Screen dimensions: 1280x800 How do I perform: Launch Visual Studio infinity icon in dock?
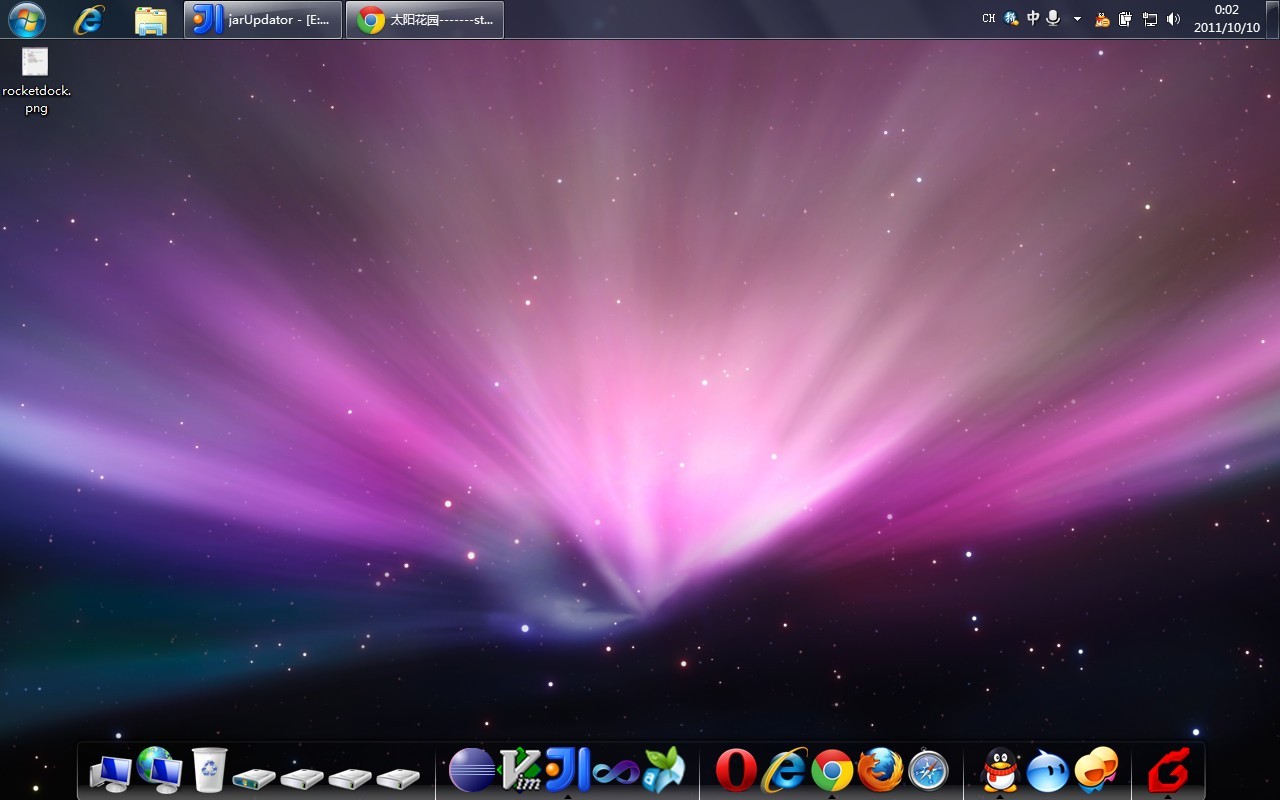(x=615, y=772)
